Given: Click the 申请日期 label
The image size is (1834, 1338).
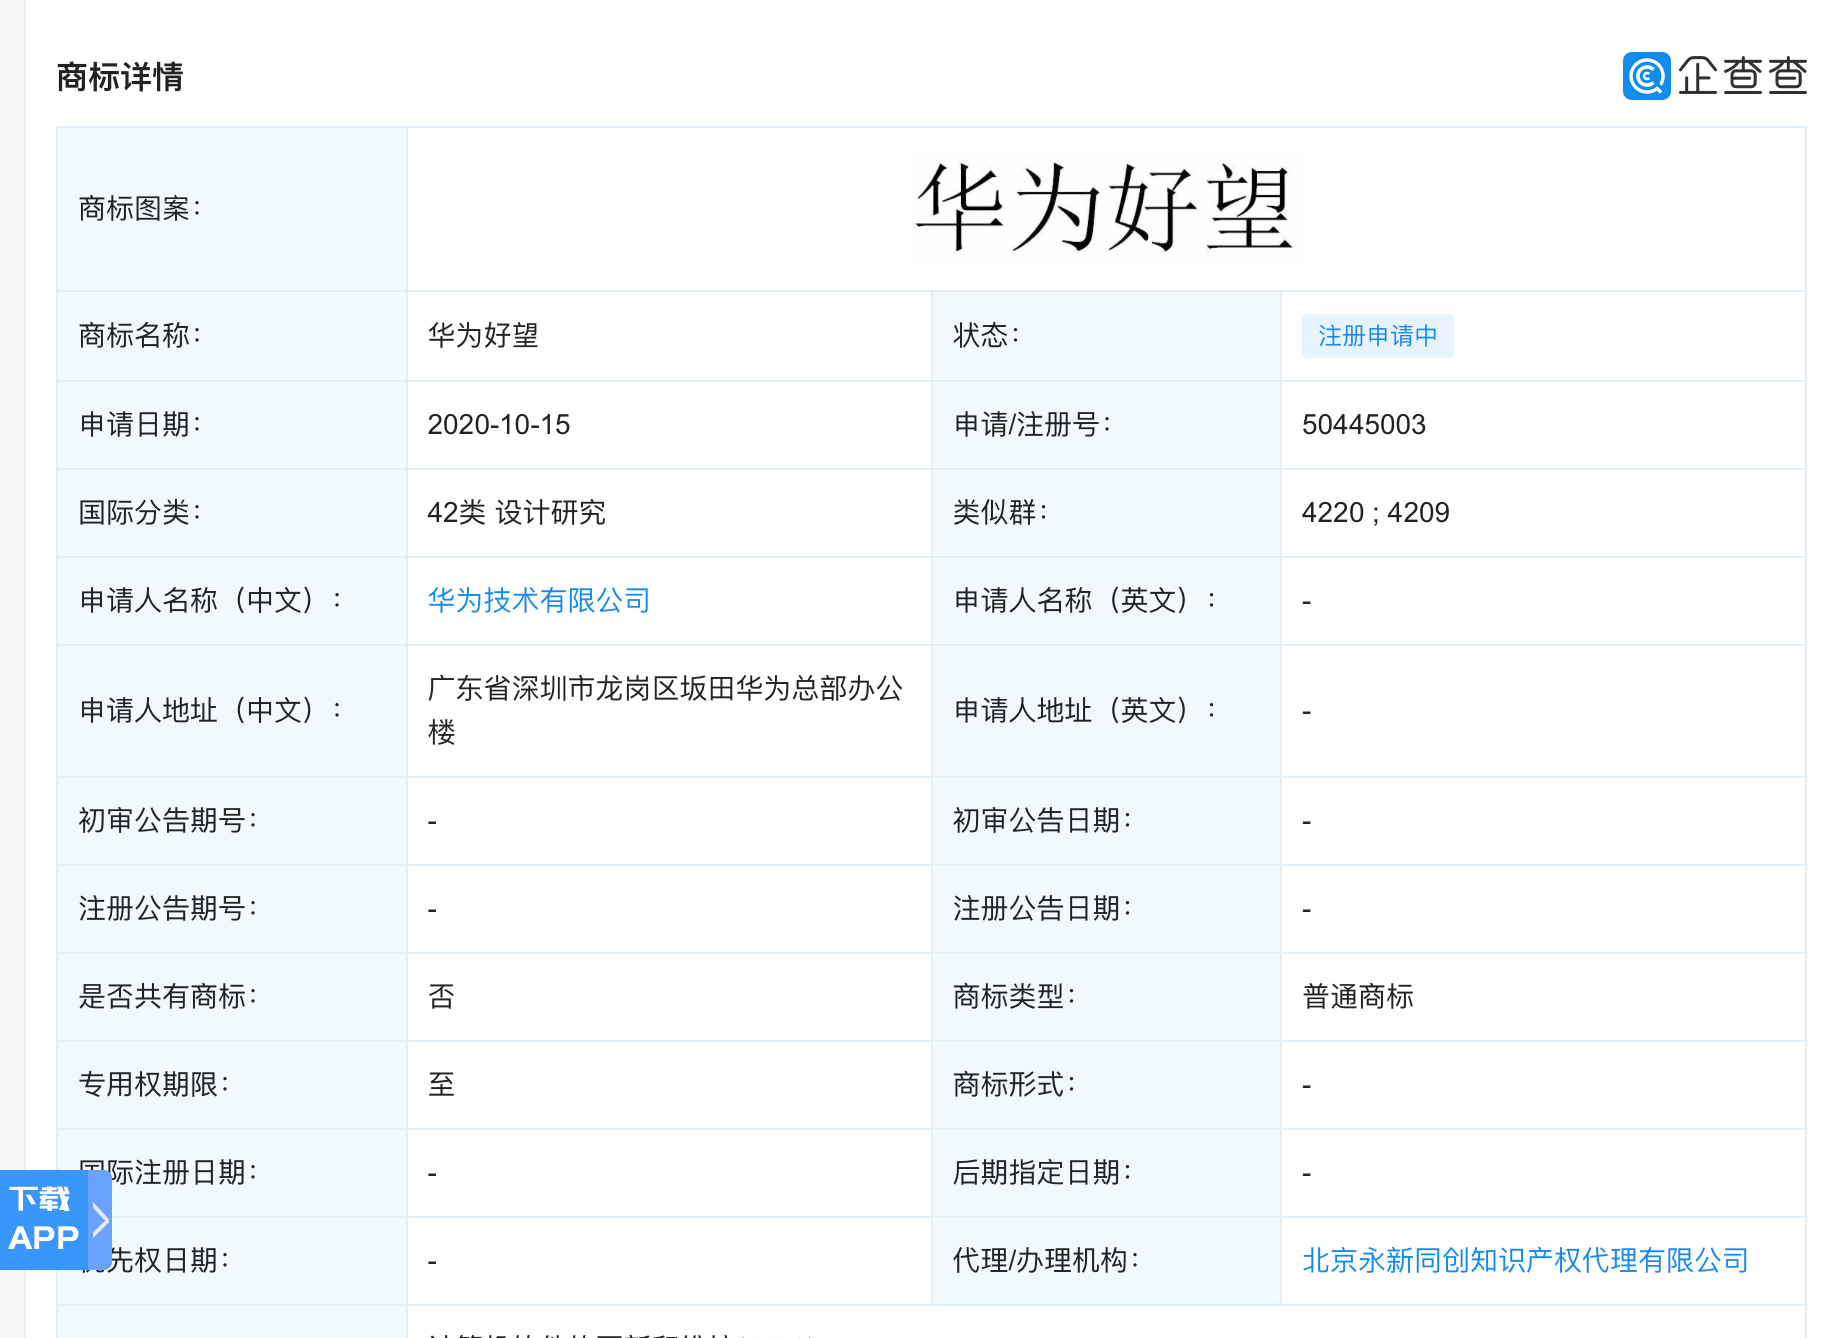Looking at the screenshot, I should (140, 425).
